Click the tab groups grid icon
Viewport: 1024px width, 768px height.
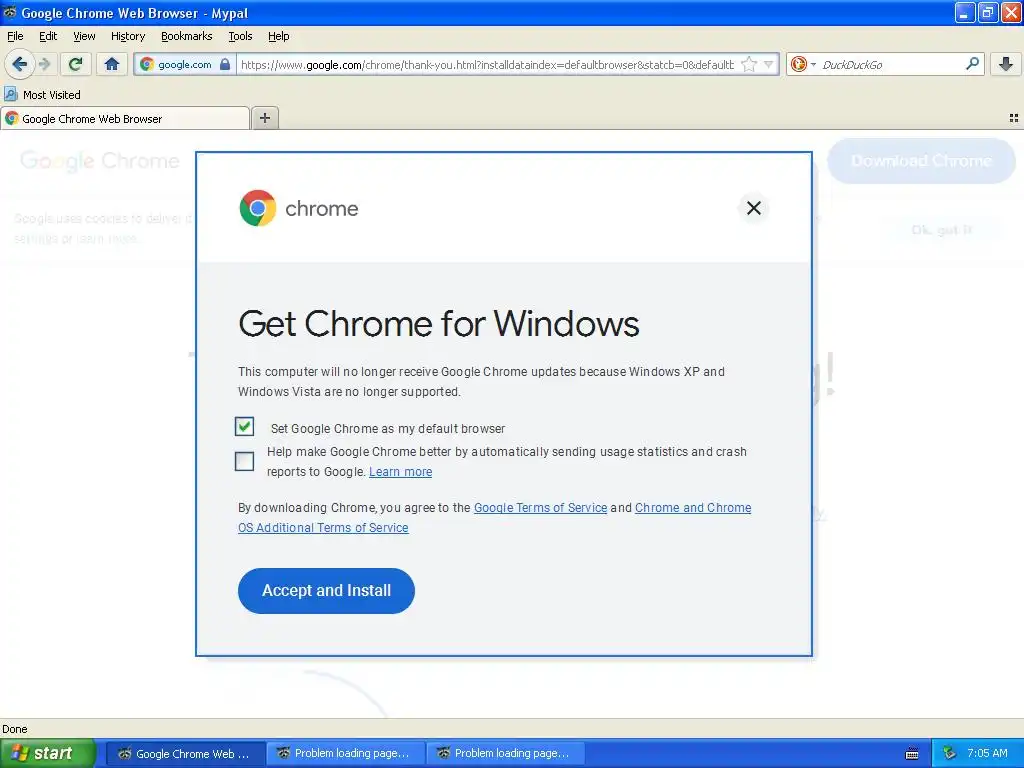pyautogui.click(x=1014, y=118)
